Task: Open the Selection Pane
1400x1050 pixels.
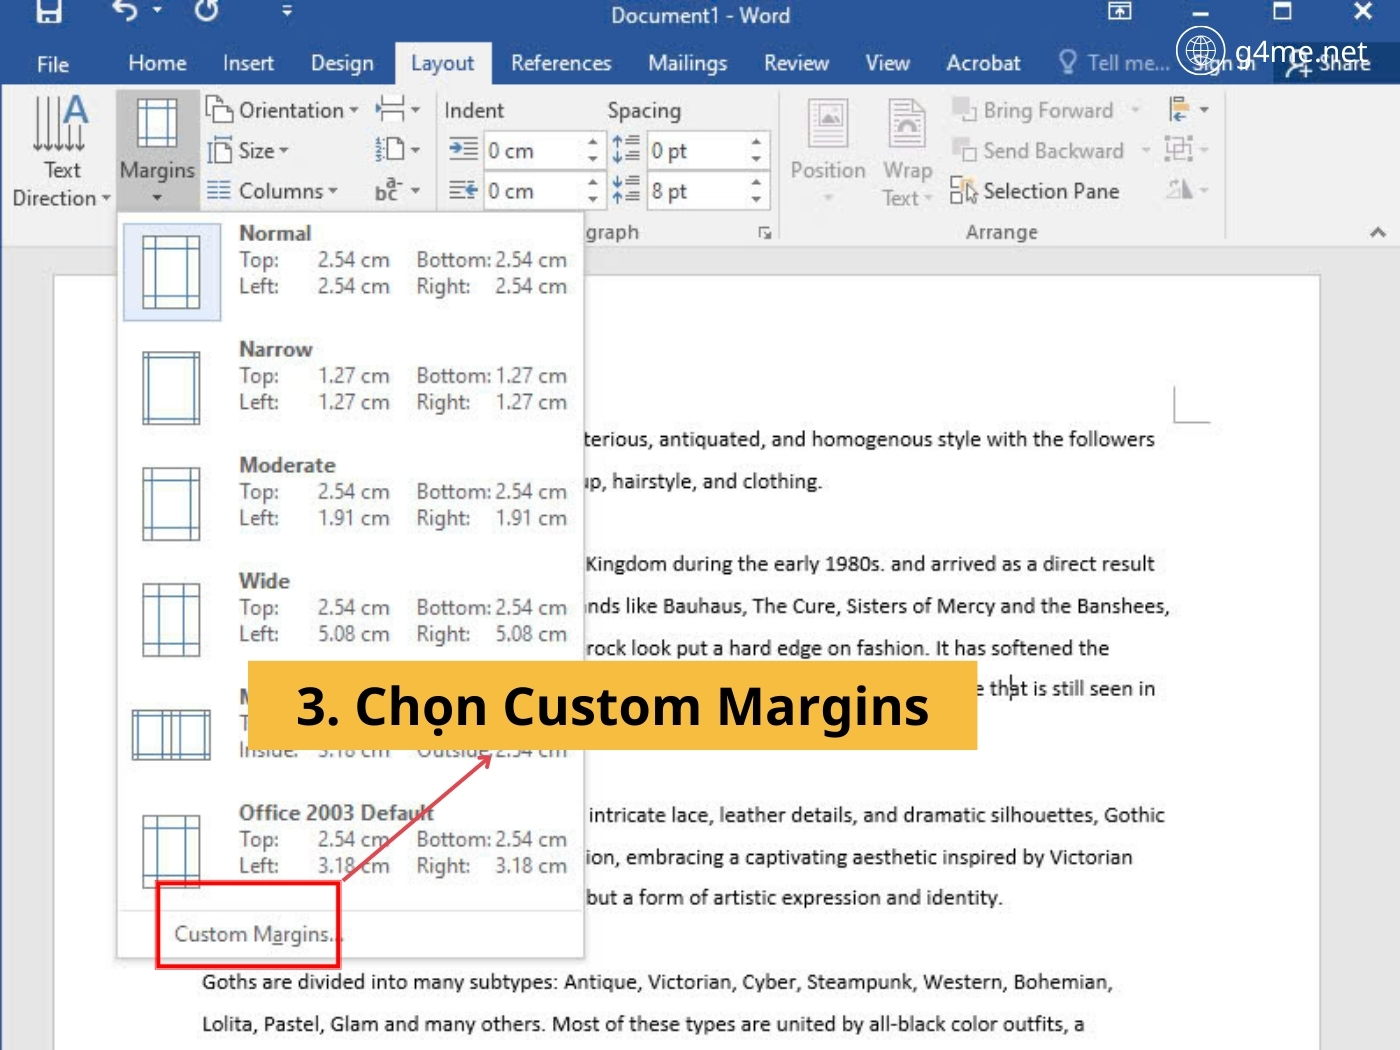Action: pyautogui.click(x=1034, y=191)
